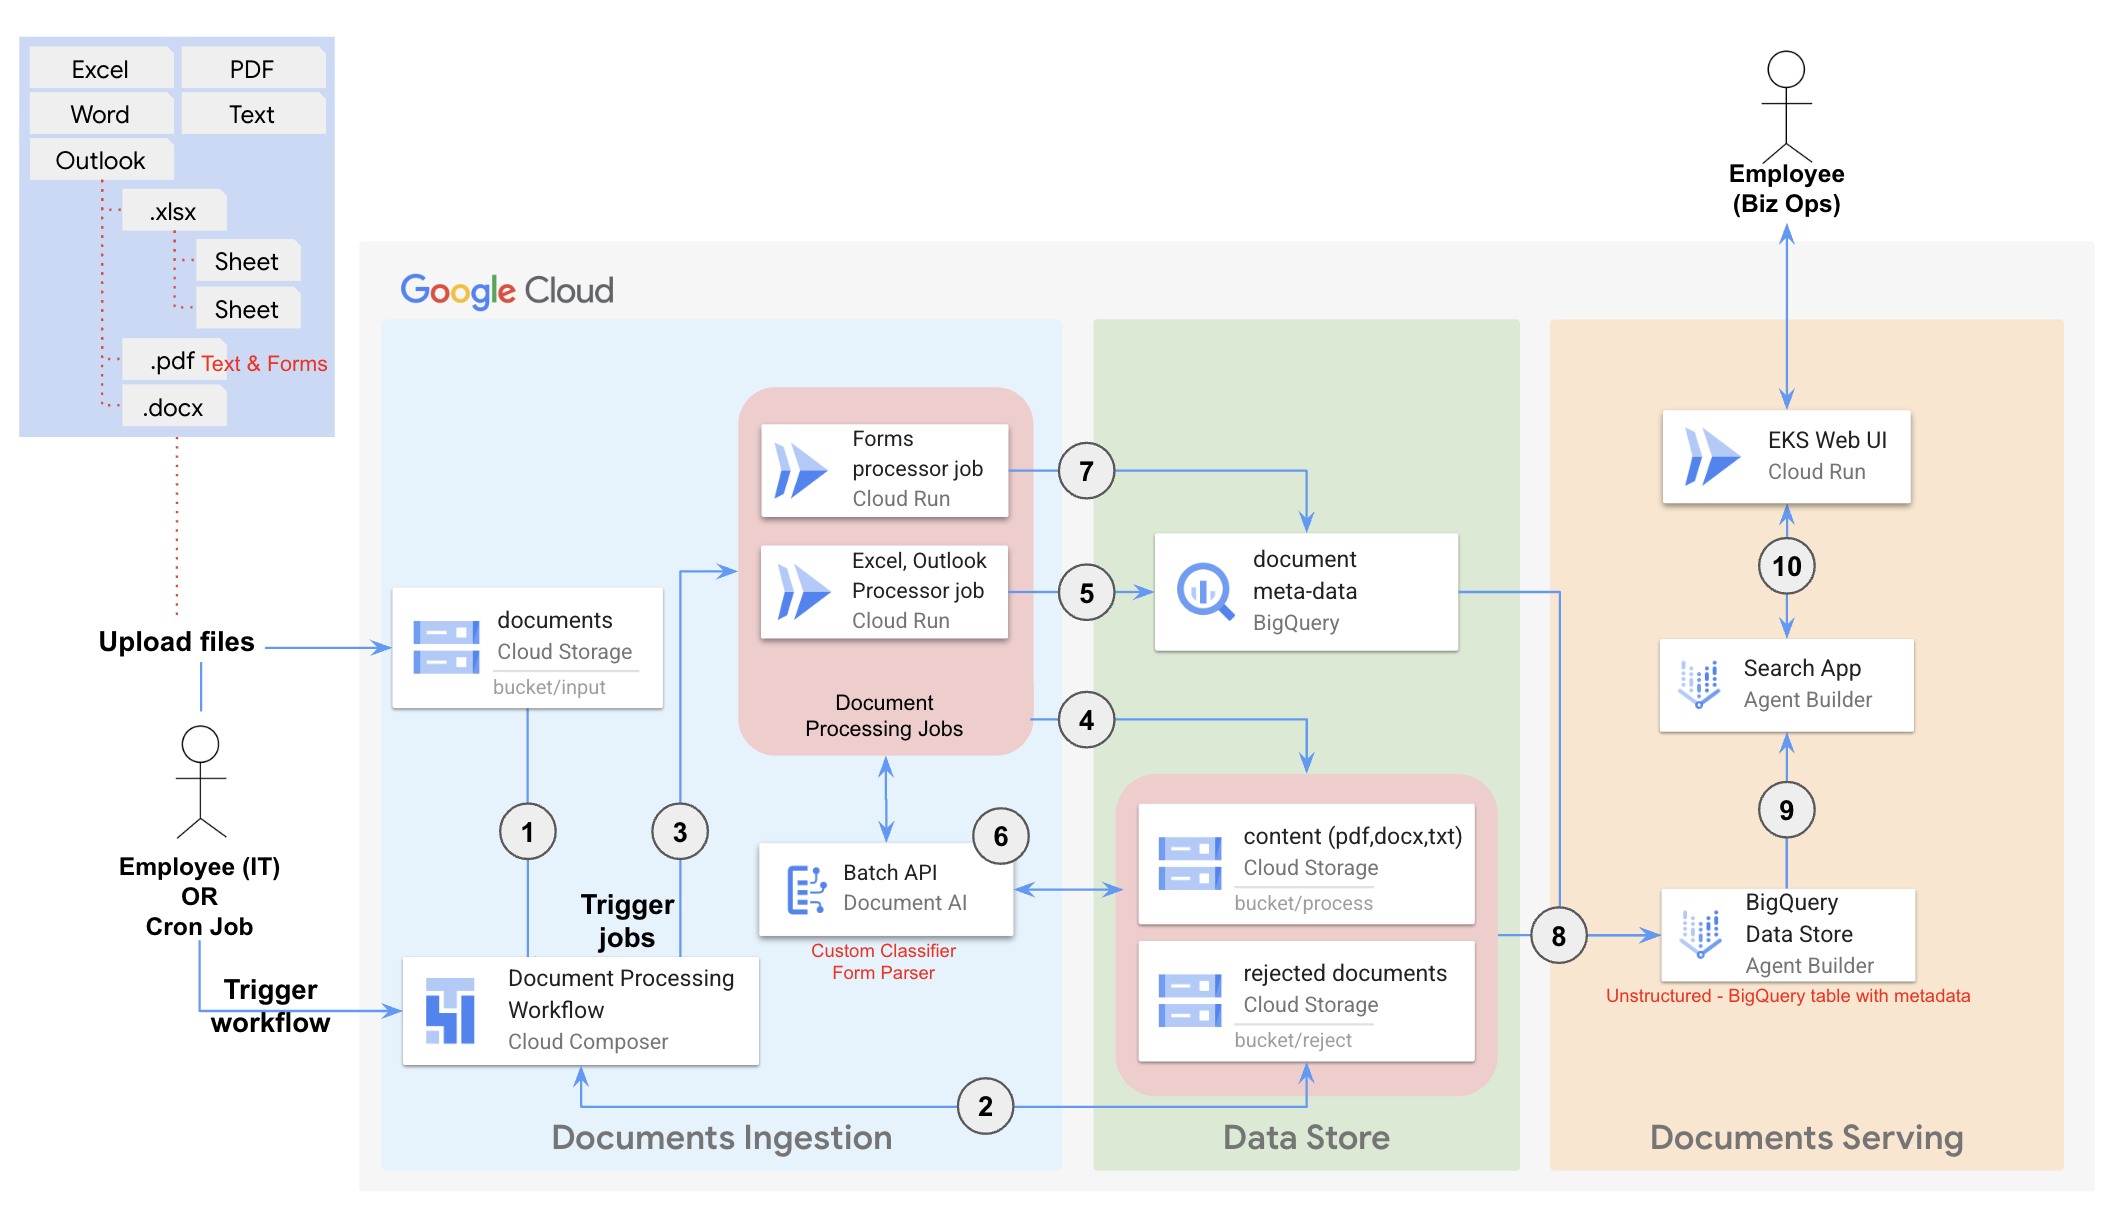Click the 'Custom Classifier Form Parser' red text
Screen dimensions: 2120x1218
click(883, 961)
